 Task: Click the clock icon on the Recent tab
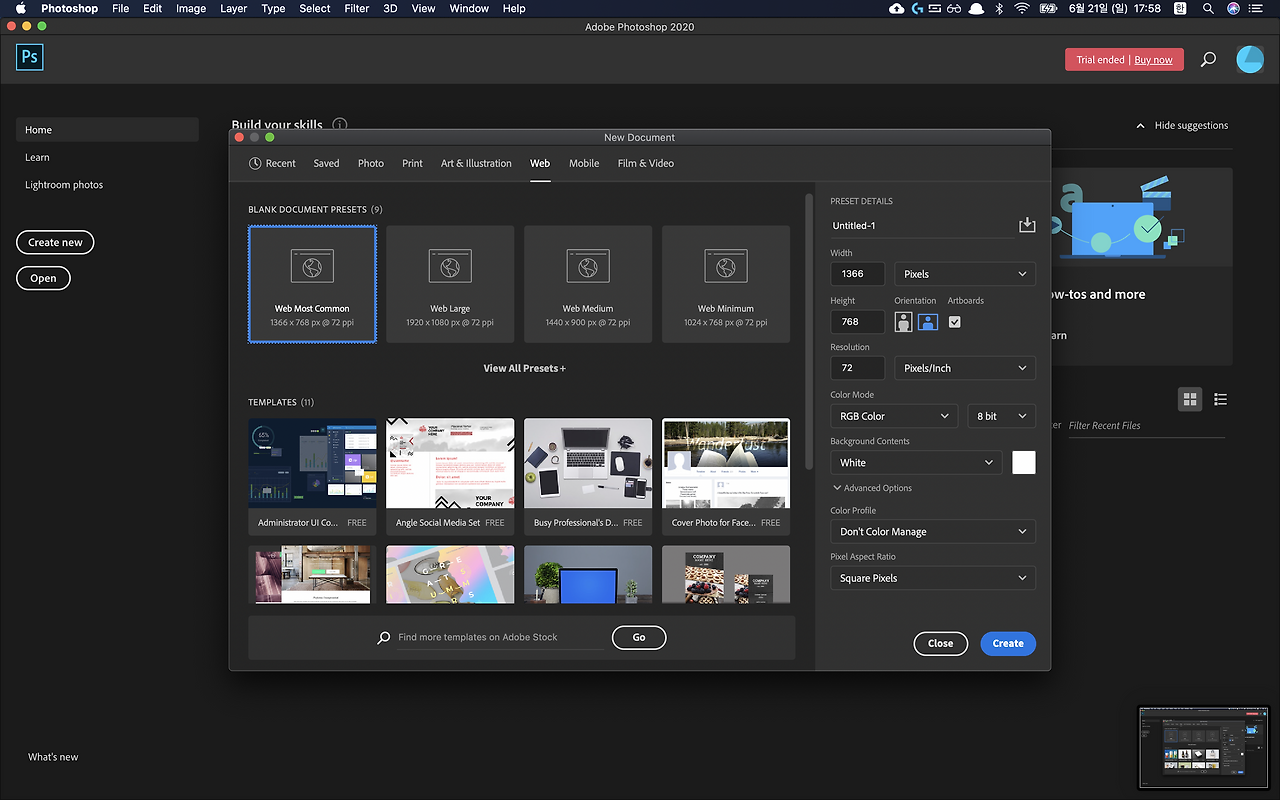[255, 163]
